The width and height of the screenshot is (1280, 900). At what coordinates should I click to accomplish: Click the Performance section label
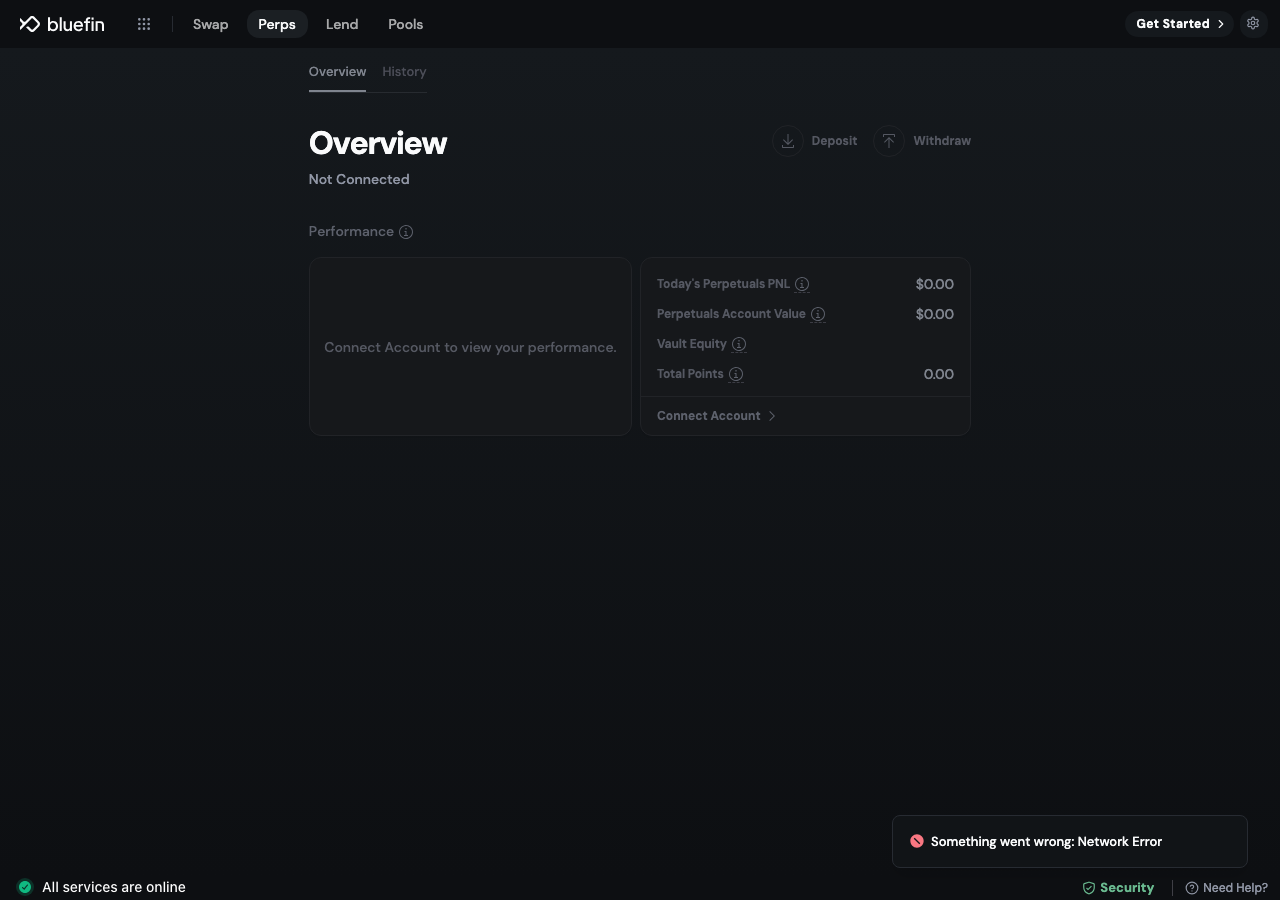(351, 232)
